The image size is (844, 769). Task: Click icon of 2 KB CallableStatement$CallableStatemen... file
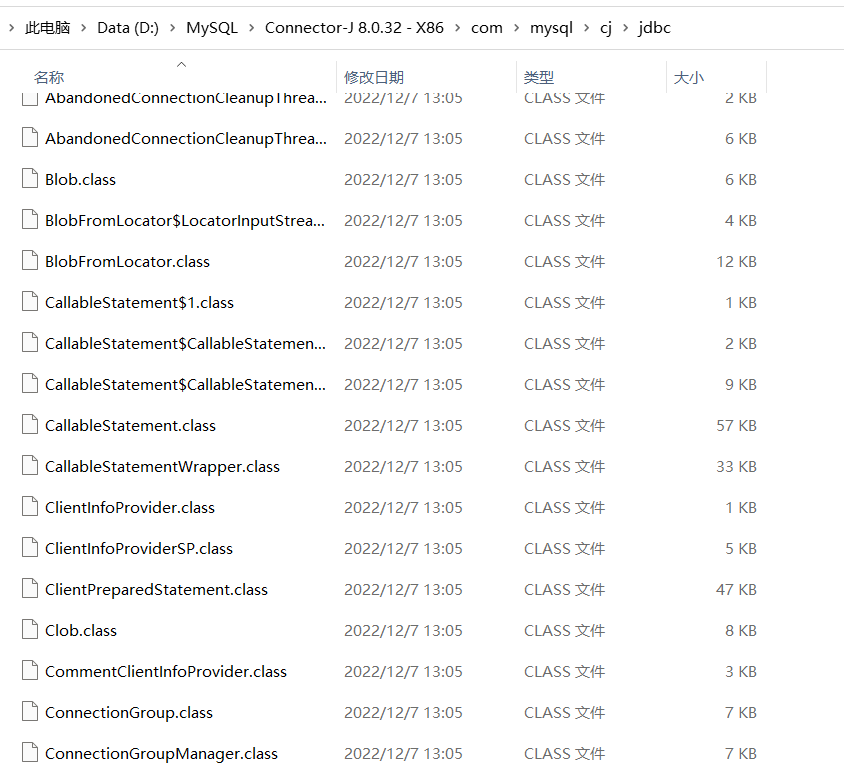[30, 342]
